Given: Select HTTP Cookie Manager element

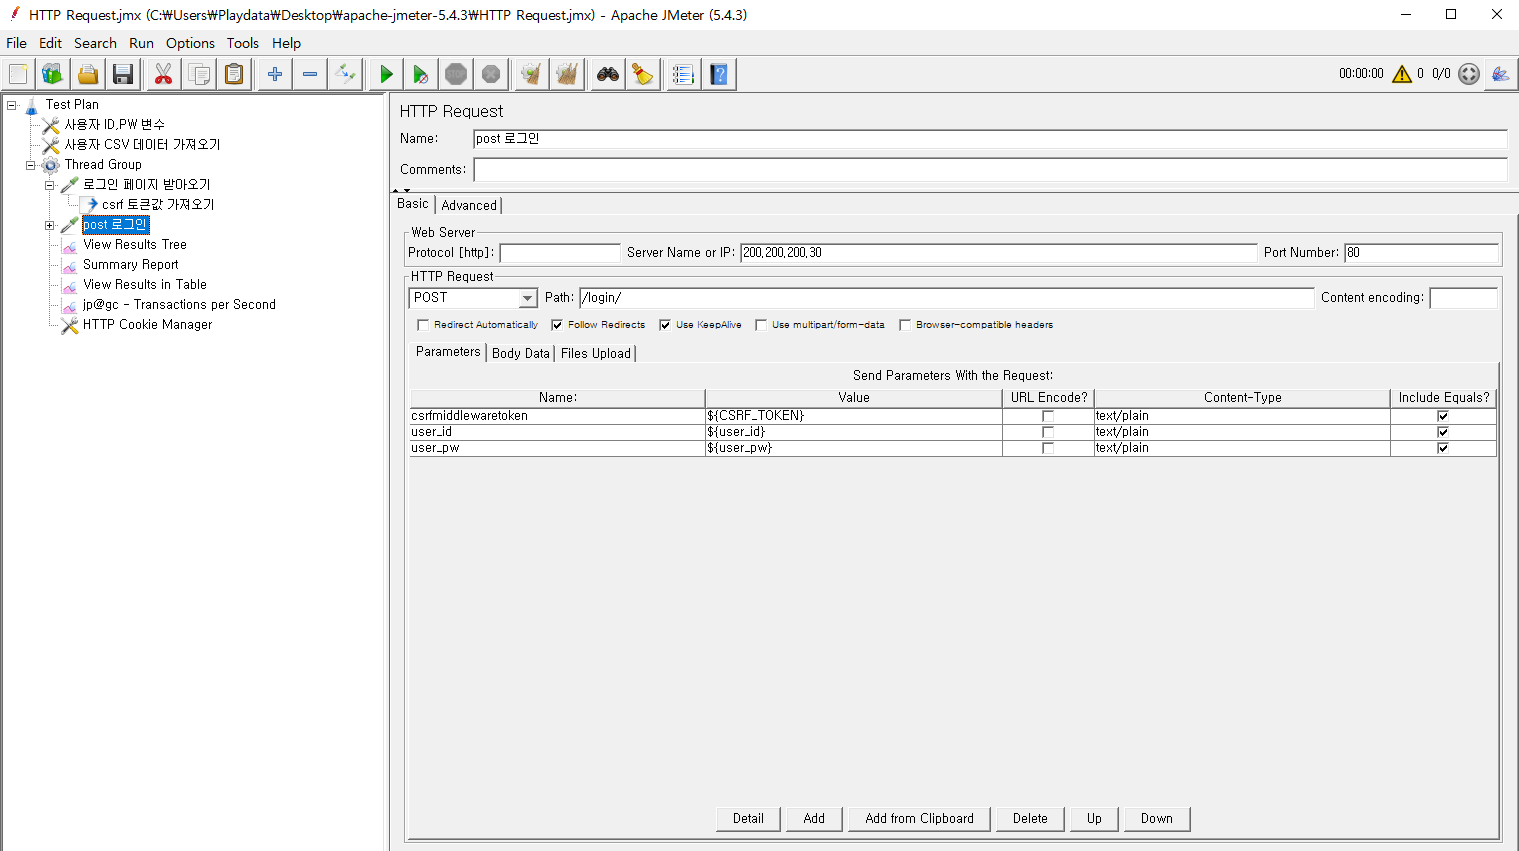Looking at the screenshot, I should (x=148, y=325).
